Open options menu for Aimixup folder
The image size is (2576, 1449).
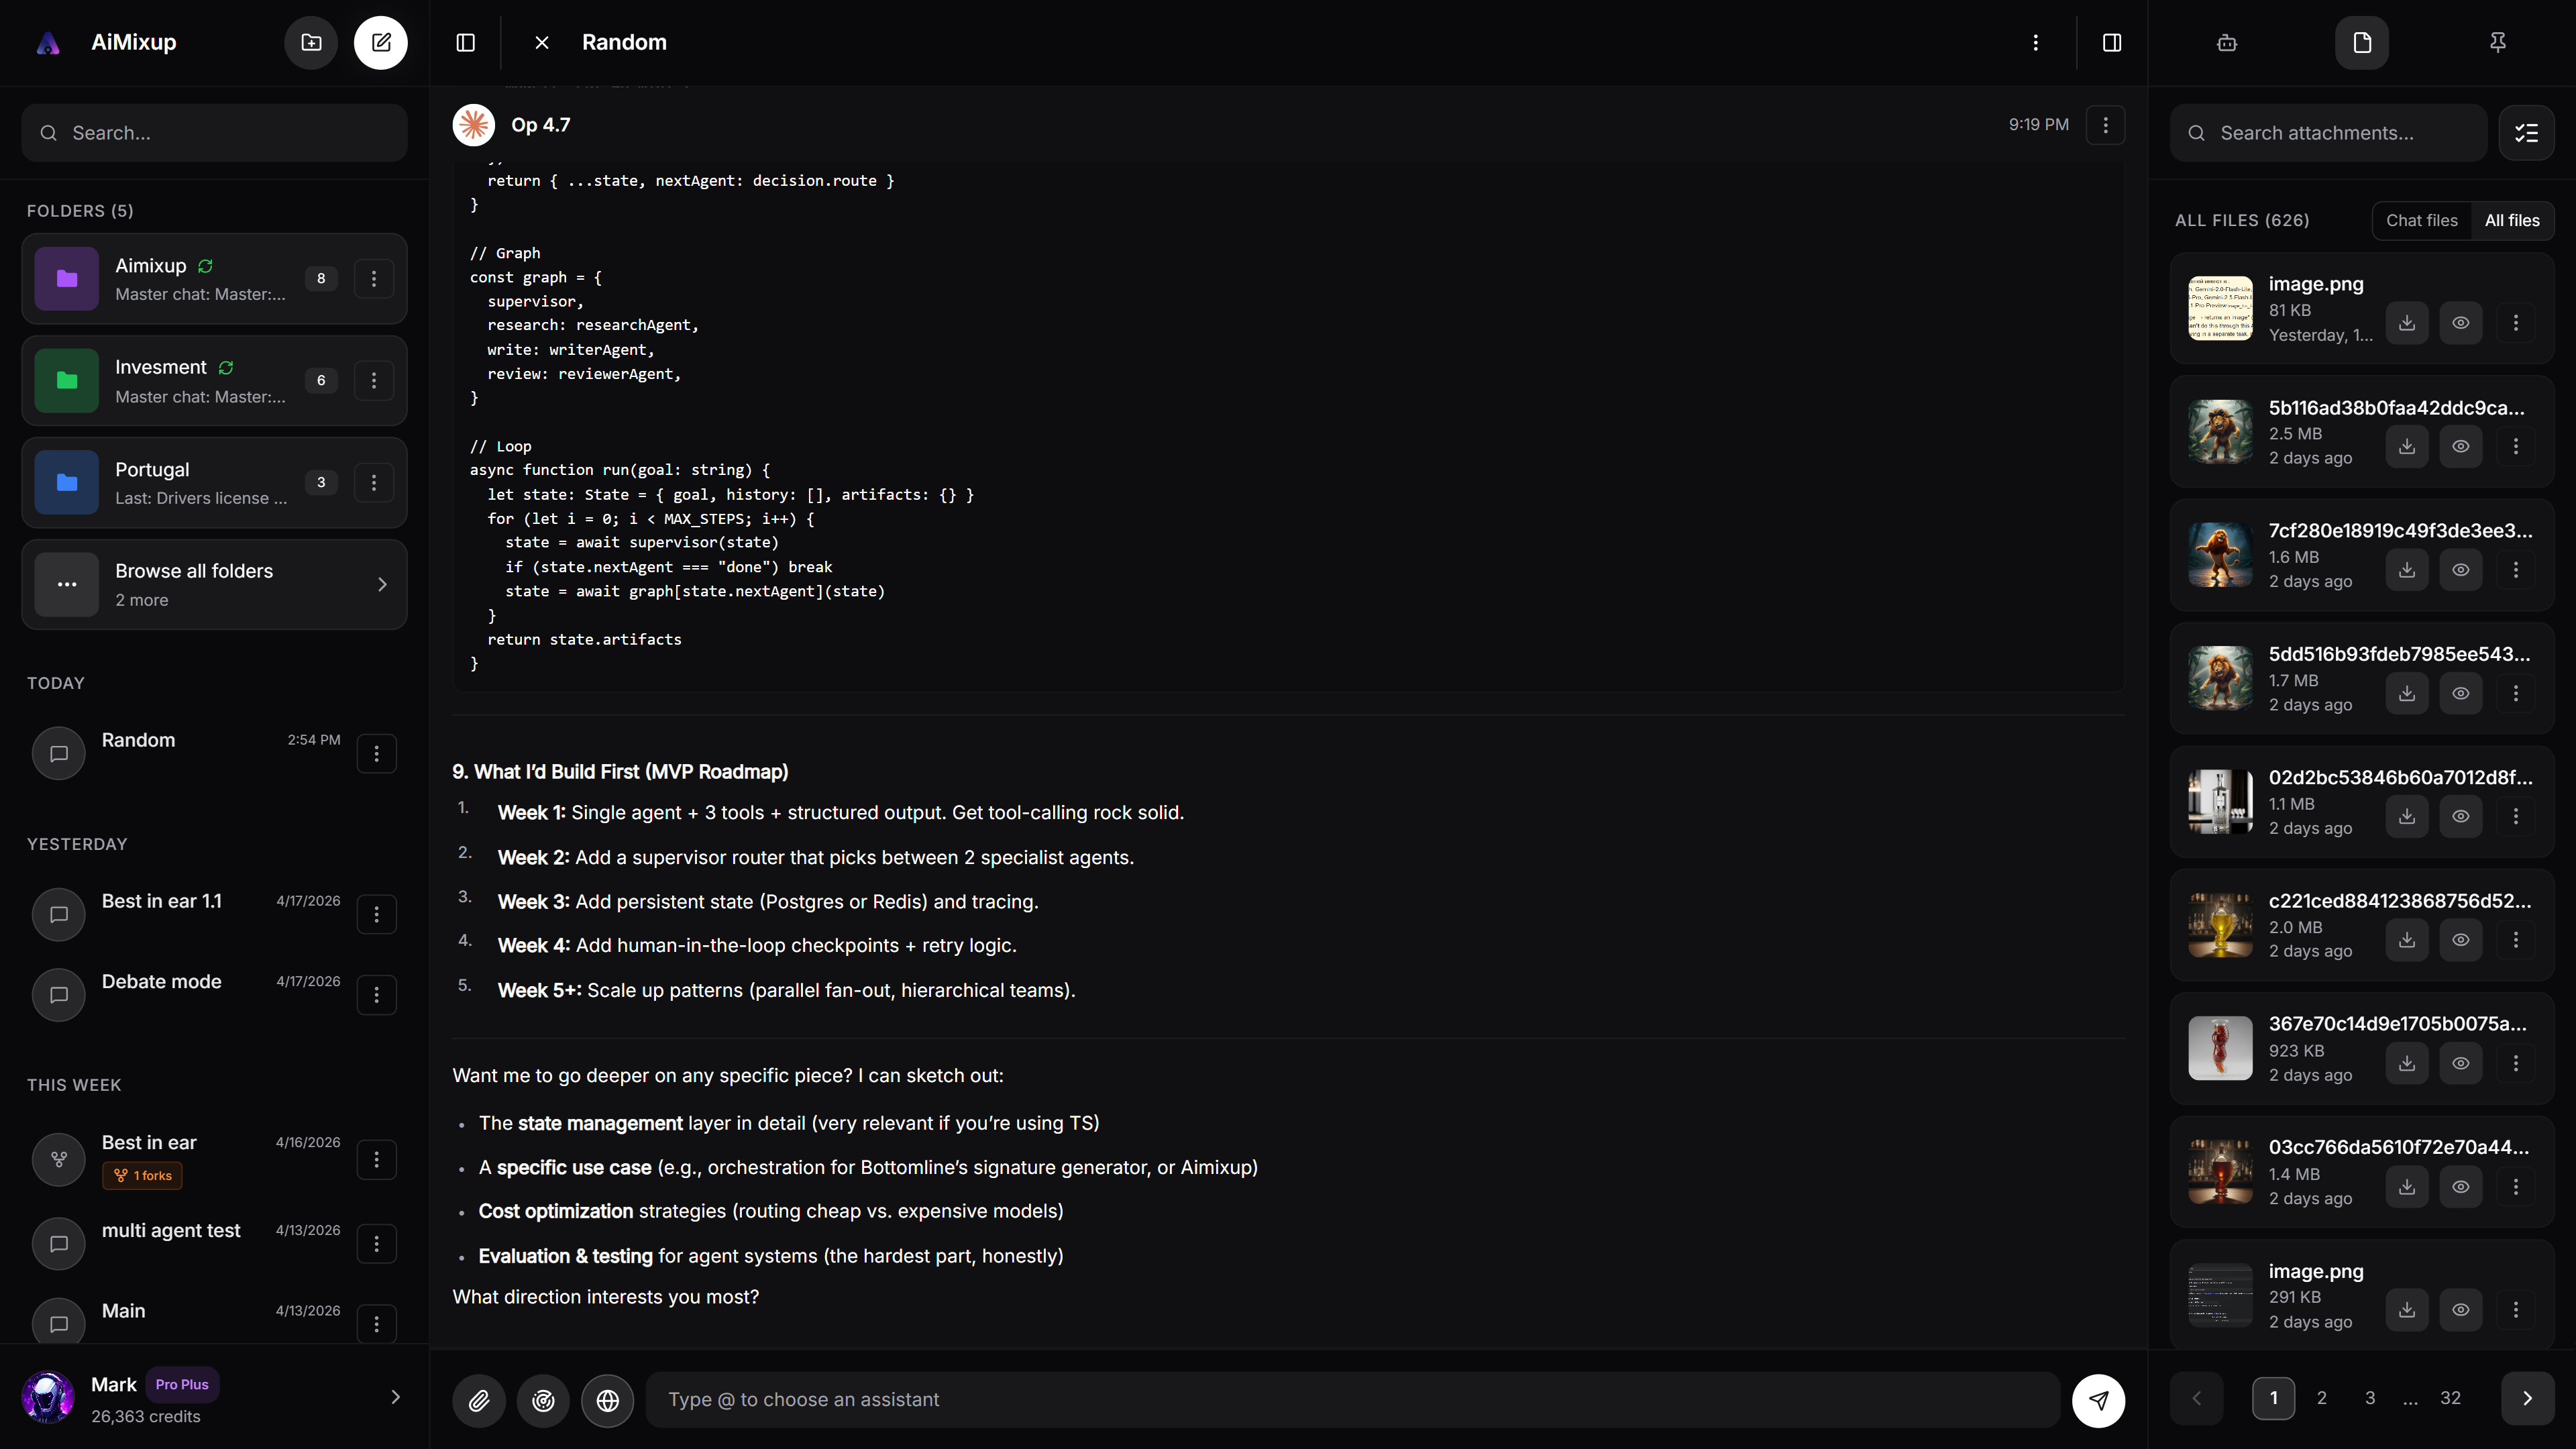coord(374,279)
